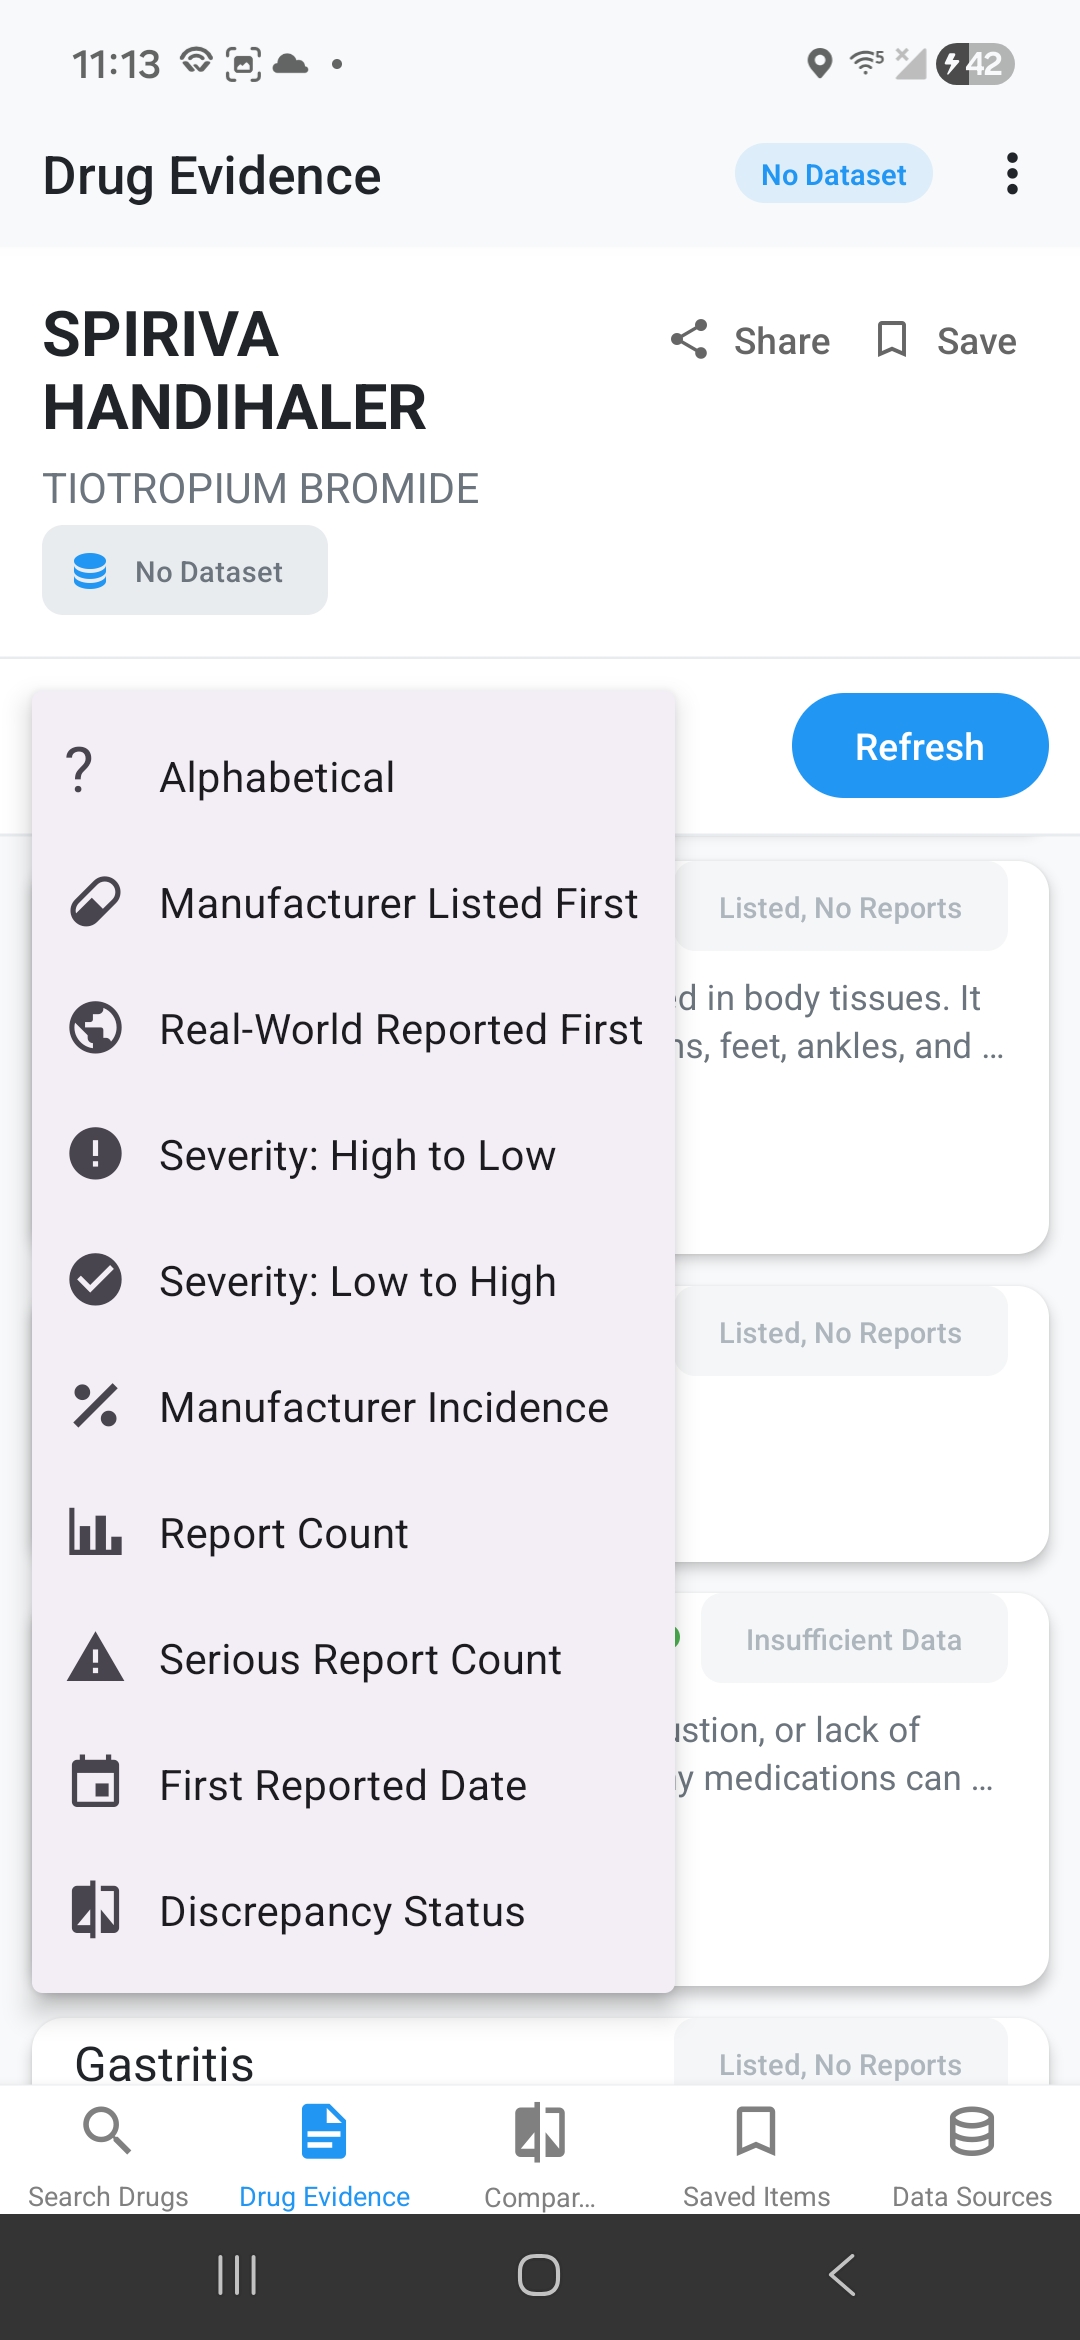Open Data Sources database icon
Viewport: 1080px width, 2340px height.
point(971,2131)
